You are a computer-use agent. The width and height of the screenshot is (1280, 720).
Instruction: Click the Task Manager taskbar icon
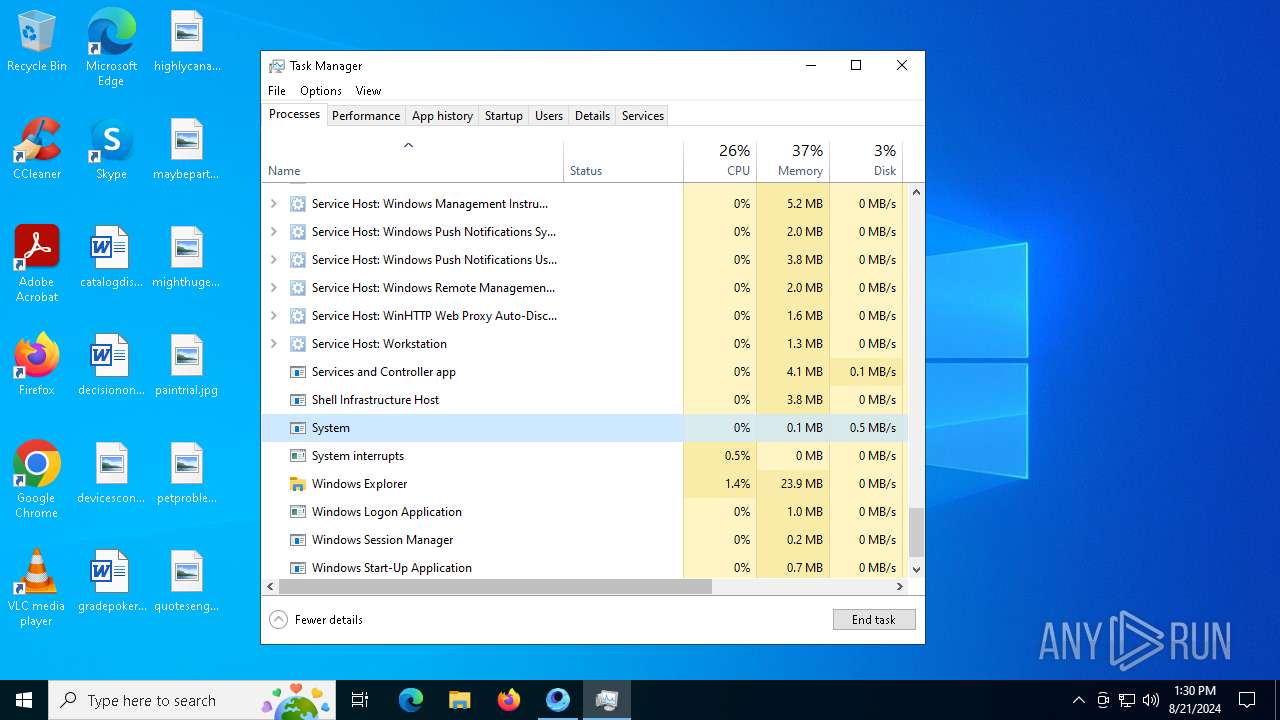click(x=607, y=700)
